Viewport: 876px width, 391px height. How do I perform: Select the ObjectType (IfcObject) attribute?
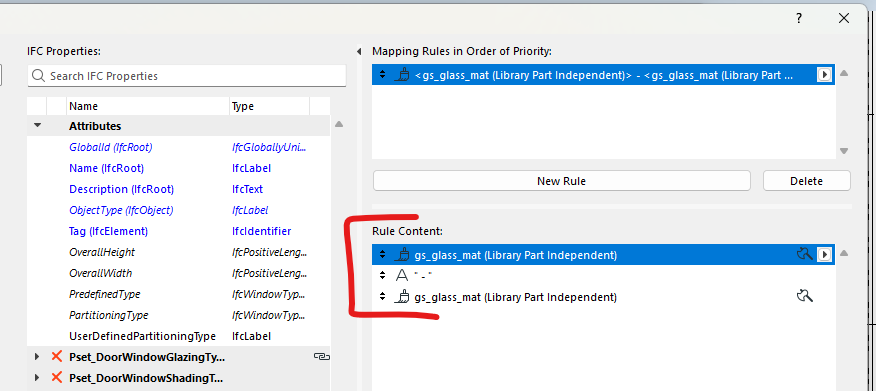coord(121,210)
